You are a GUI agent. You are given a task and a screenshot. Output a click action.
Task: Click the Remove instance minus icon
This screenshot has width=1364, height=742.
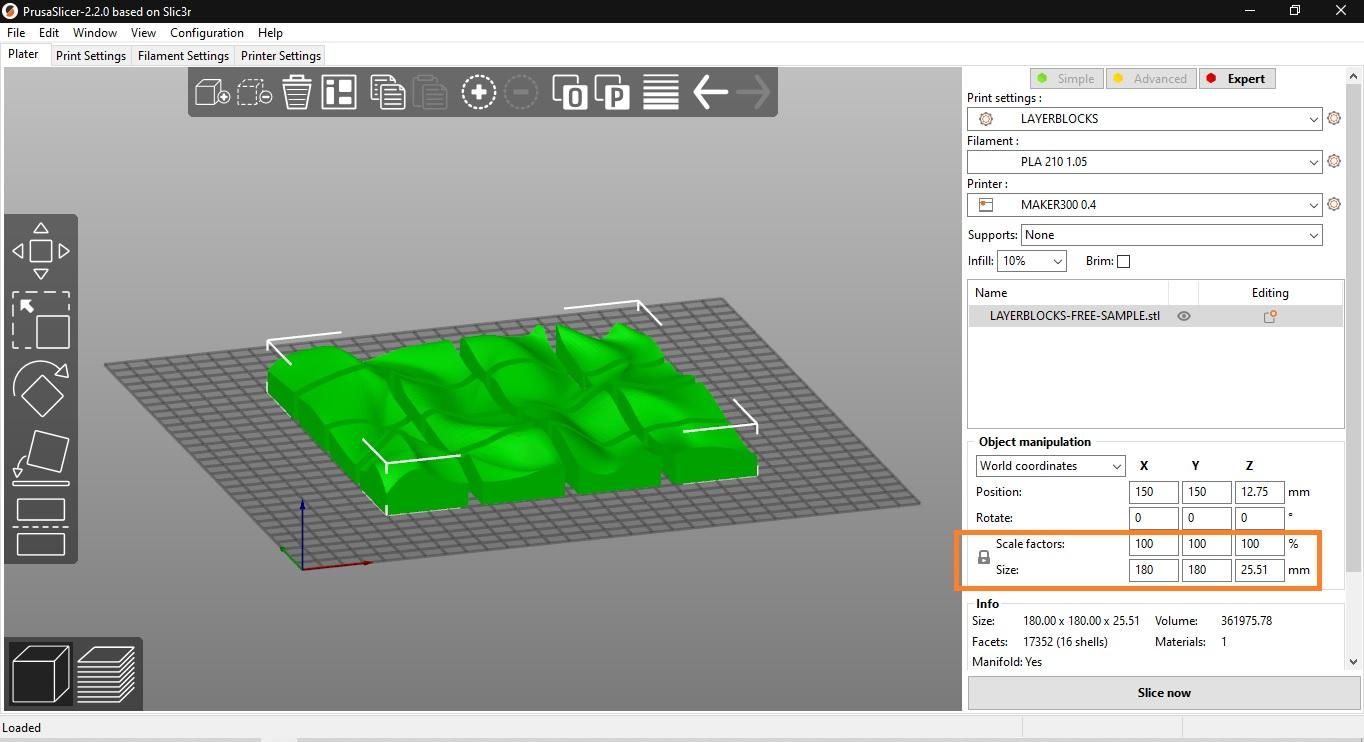click(521, 93)
